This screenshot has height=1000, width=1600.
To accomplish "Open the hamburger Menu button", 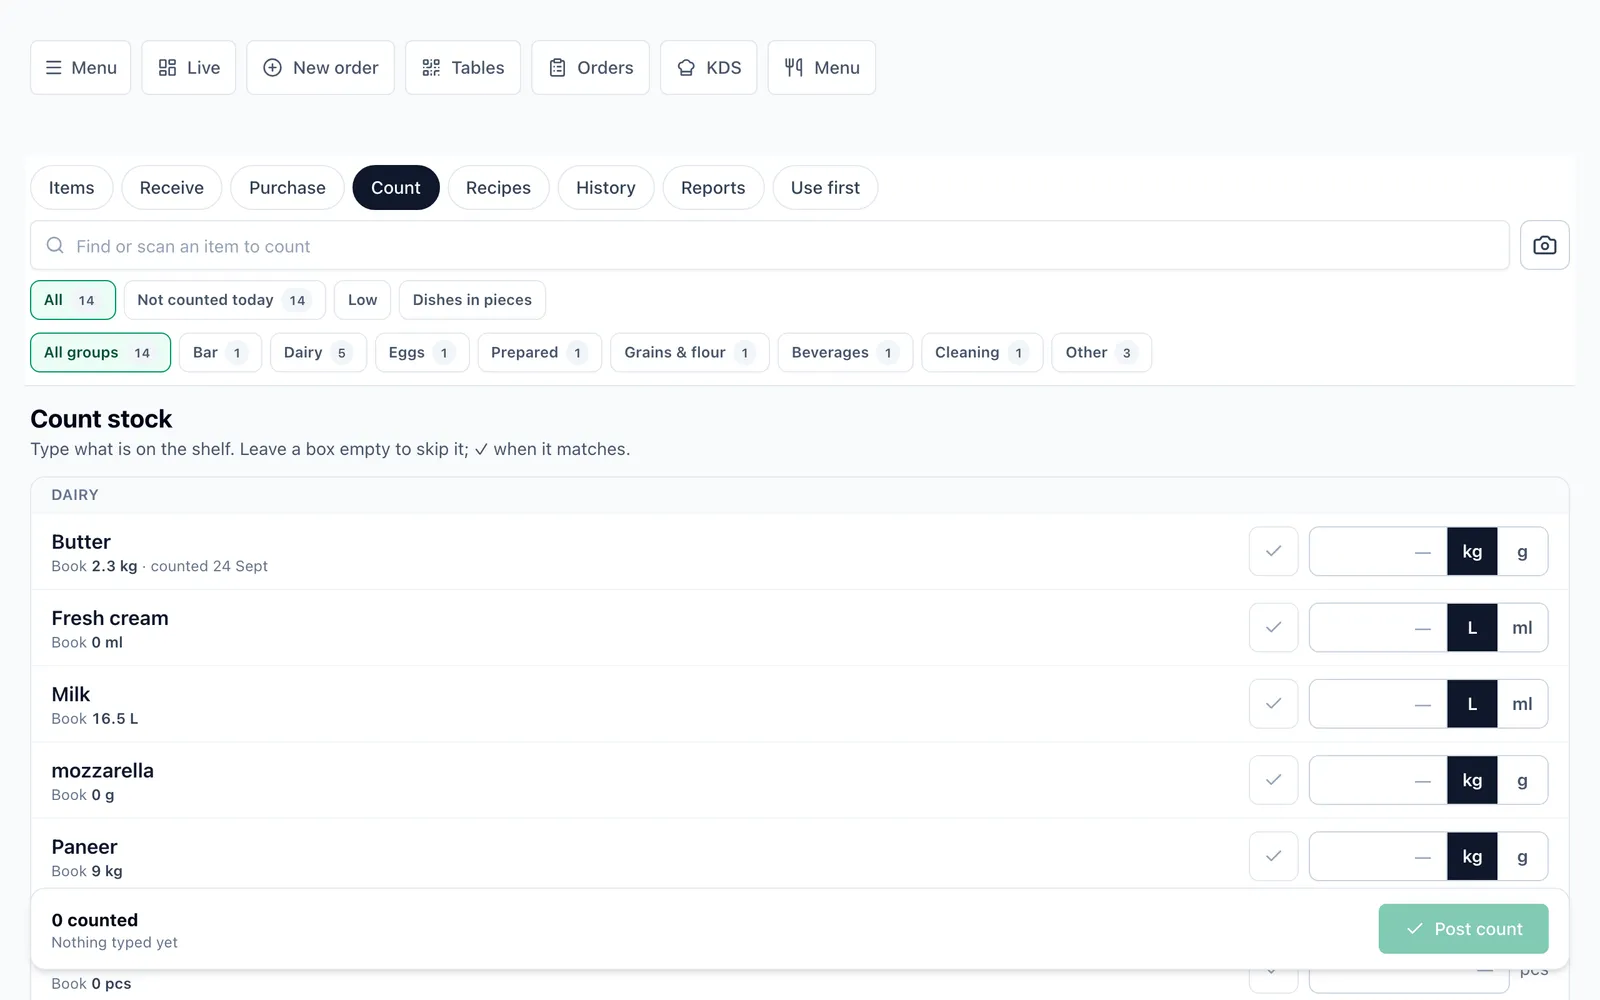I will 80,68.
